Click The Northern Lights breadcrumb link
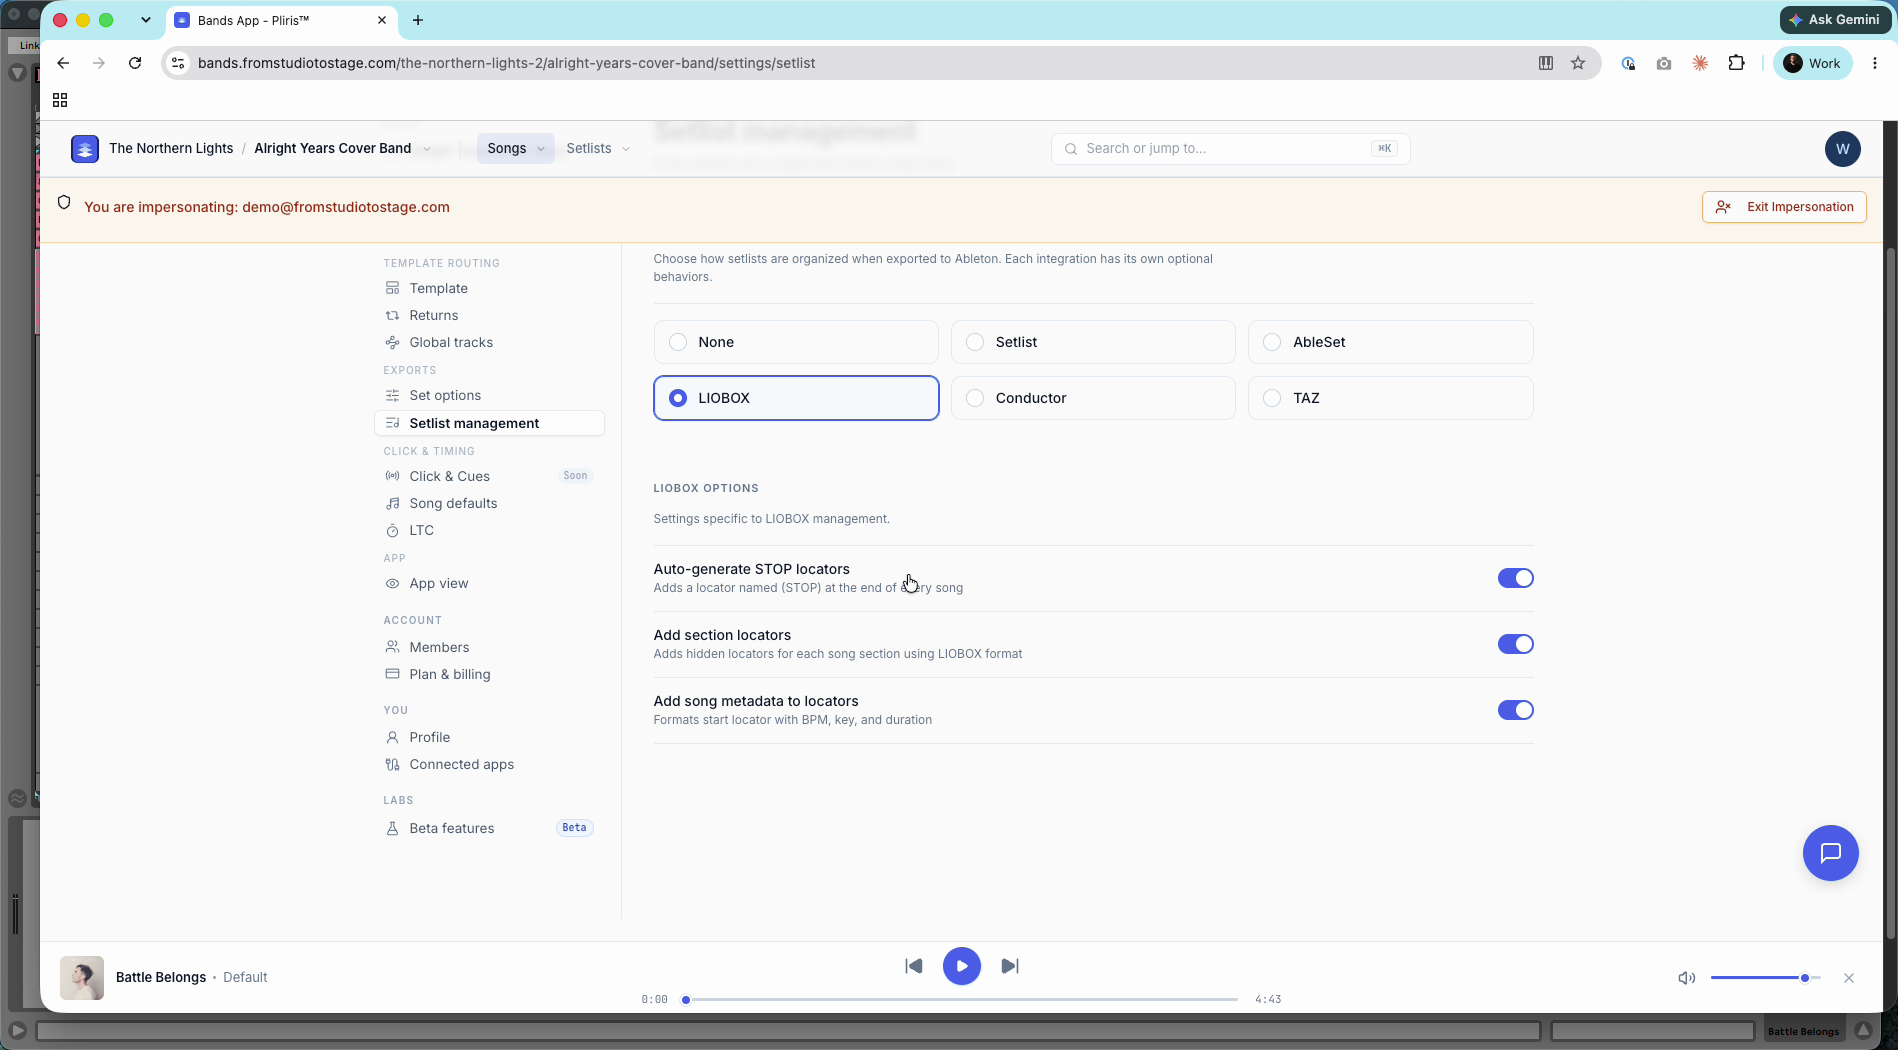The image size is (1898, 1050). [171, 148]
